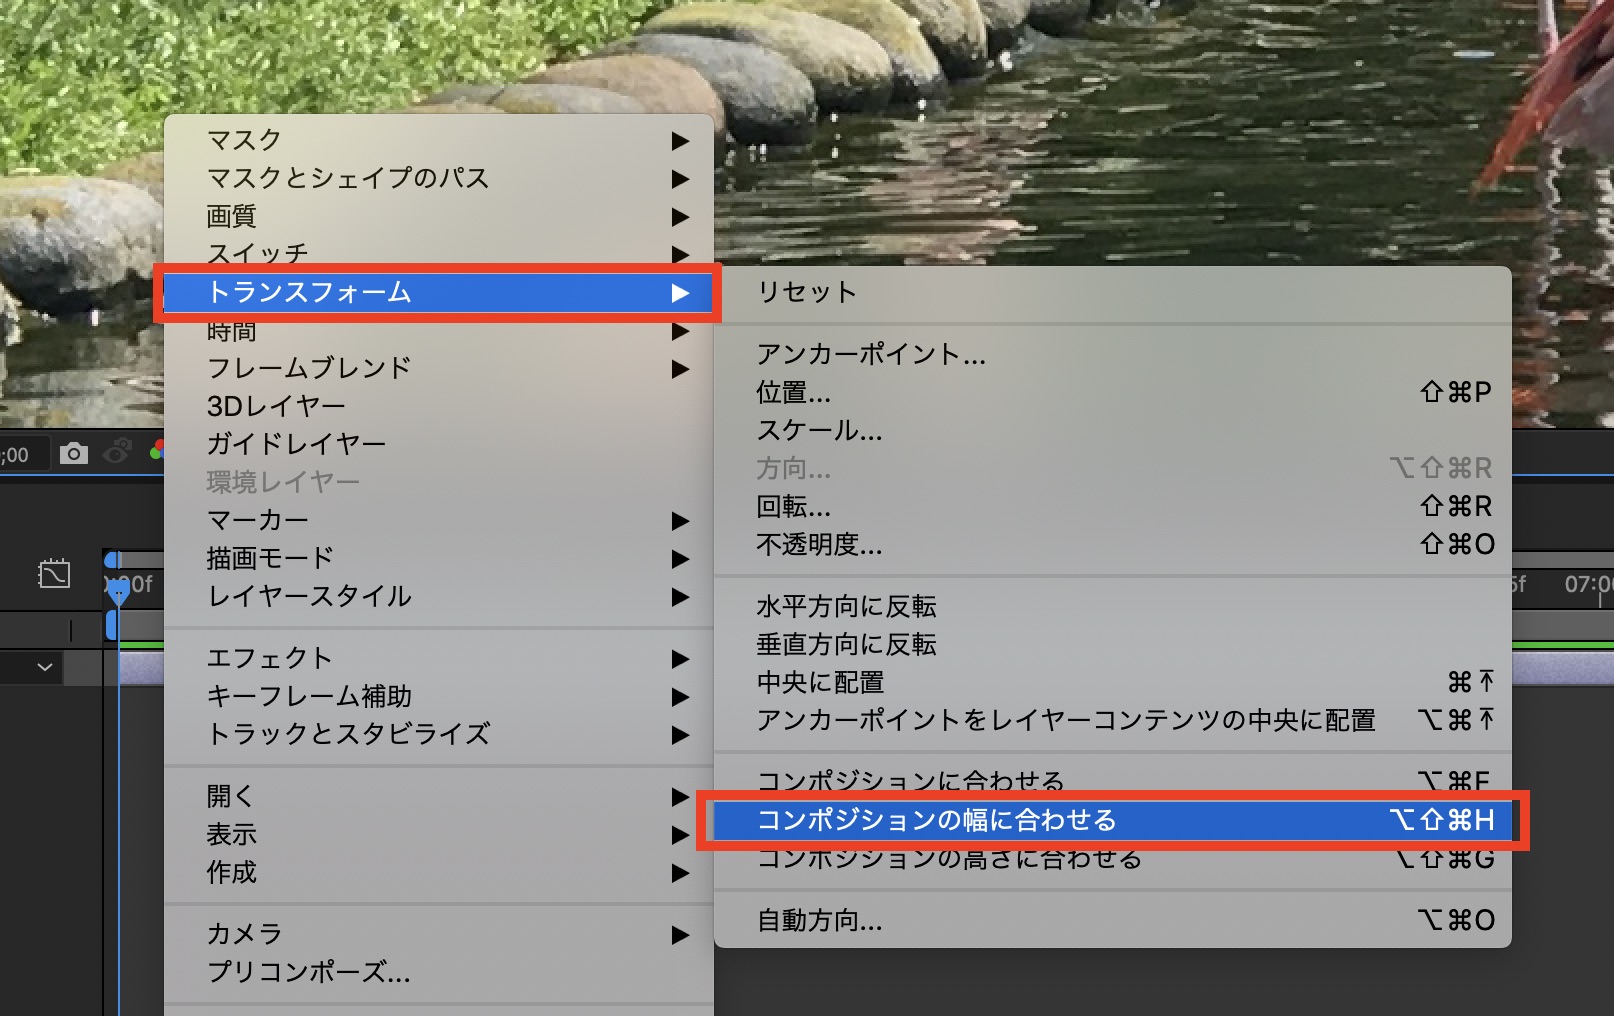Open the キーフレーム補助 submenu
Screen dimensions: 1614x1016
click(439, 696)
